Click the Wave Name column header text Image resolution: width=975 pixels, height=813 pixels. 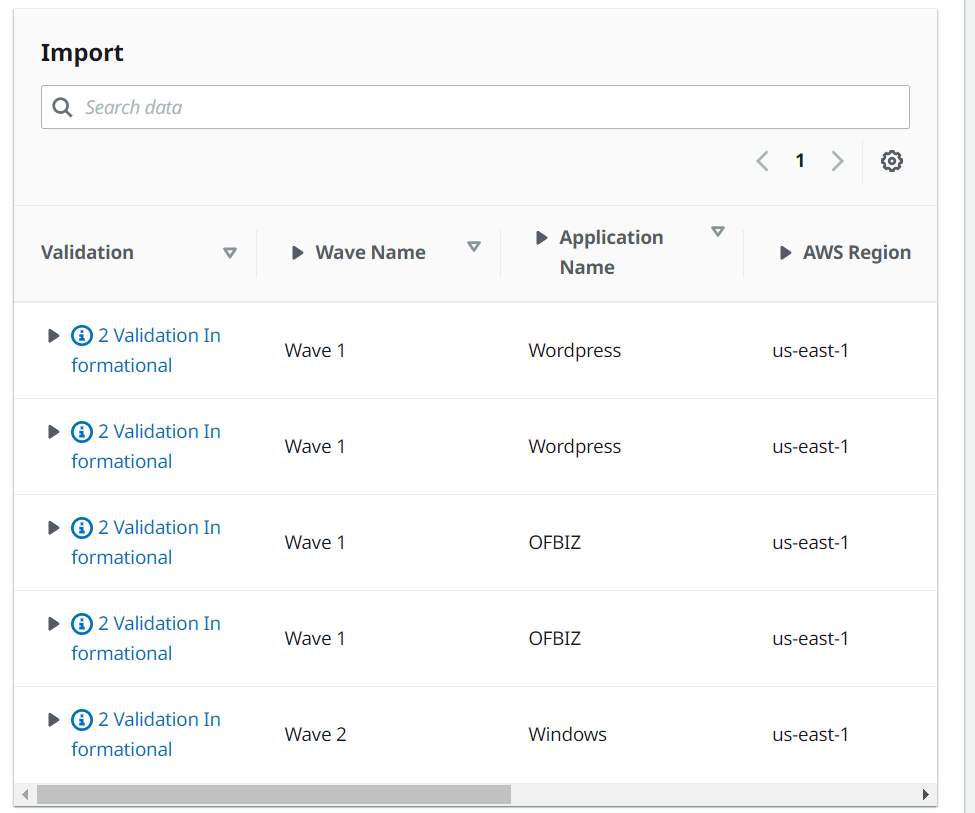tap(371, 253)
